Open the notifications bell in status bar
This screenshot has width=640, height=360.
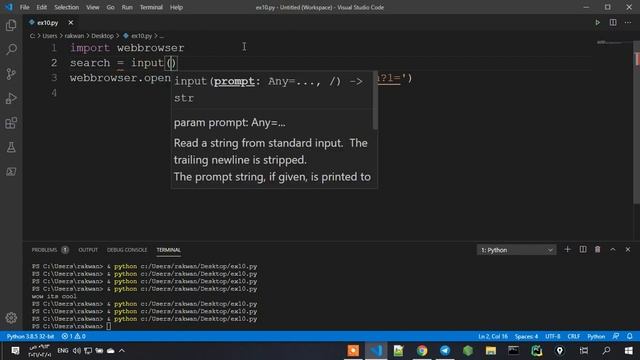[x=630, y=336]
